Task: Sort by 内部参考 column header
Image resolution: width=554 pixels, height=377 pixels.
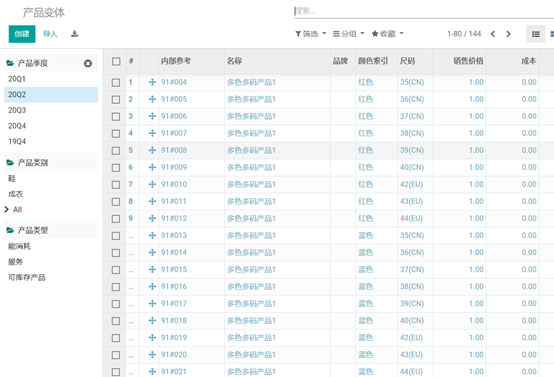Action: 176,61
